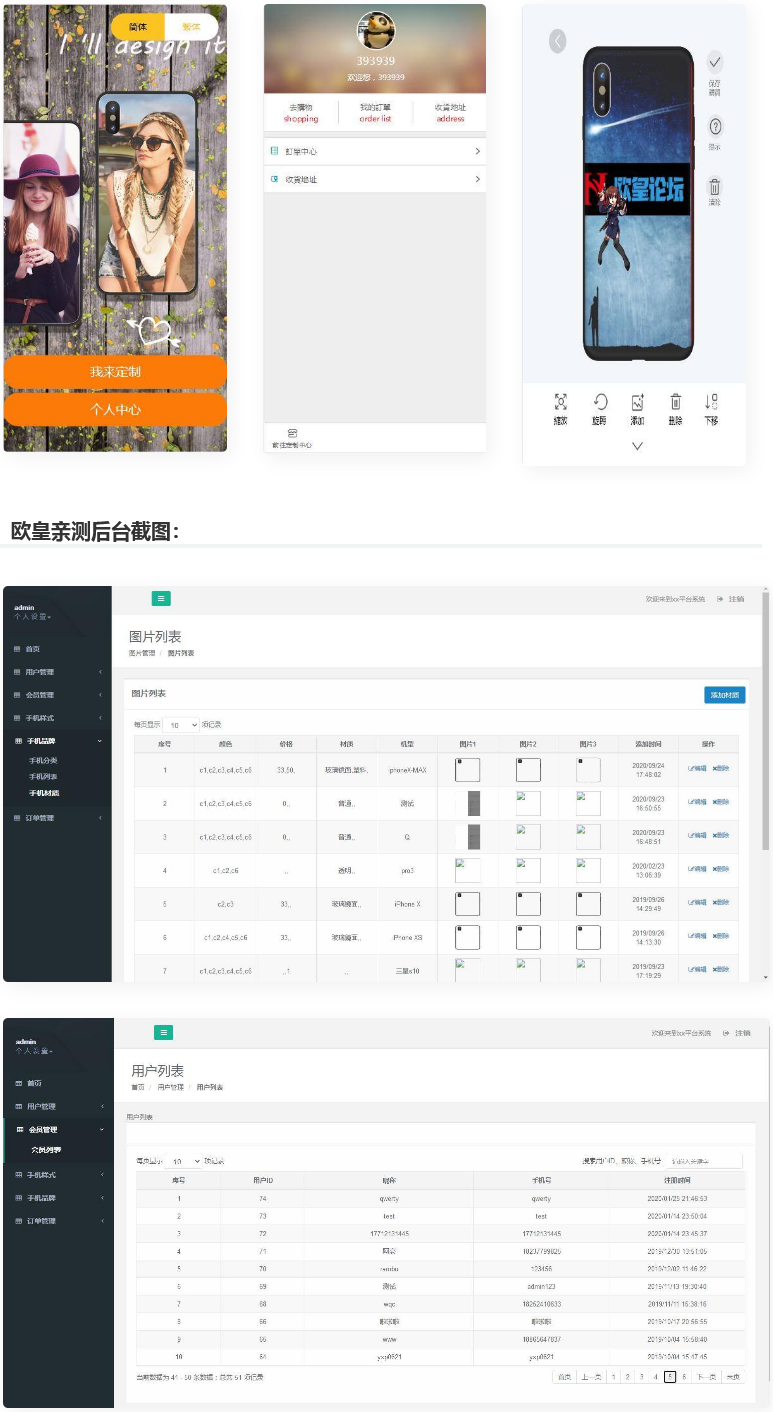Click the rotate icon below phone preview

(x=599, y=402)
